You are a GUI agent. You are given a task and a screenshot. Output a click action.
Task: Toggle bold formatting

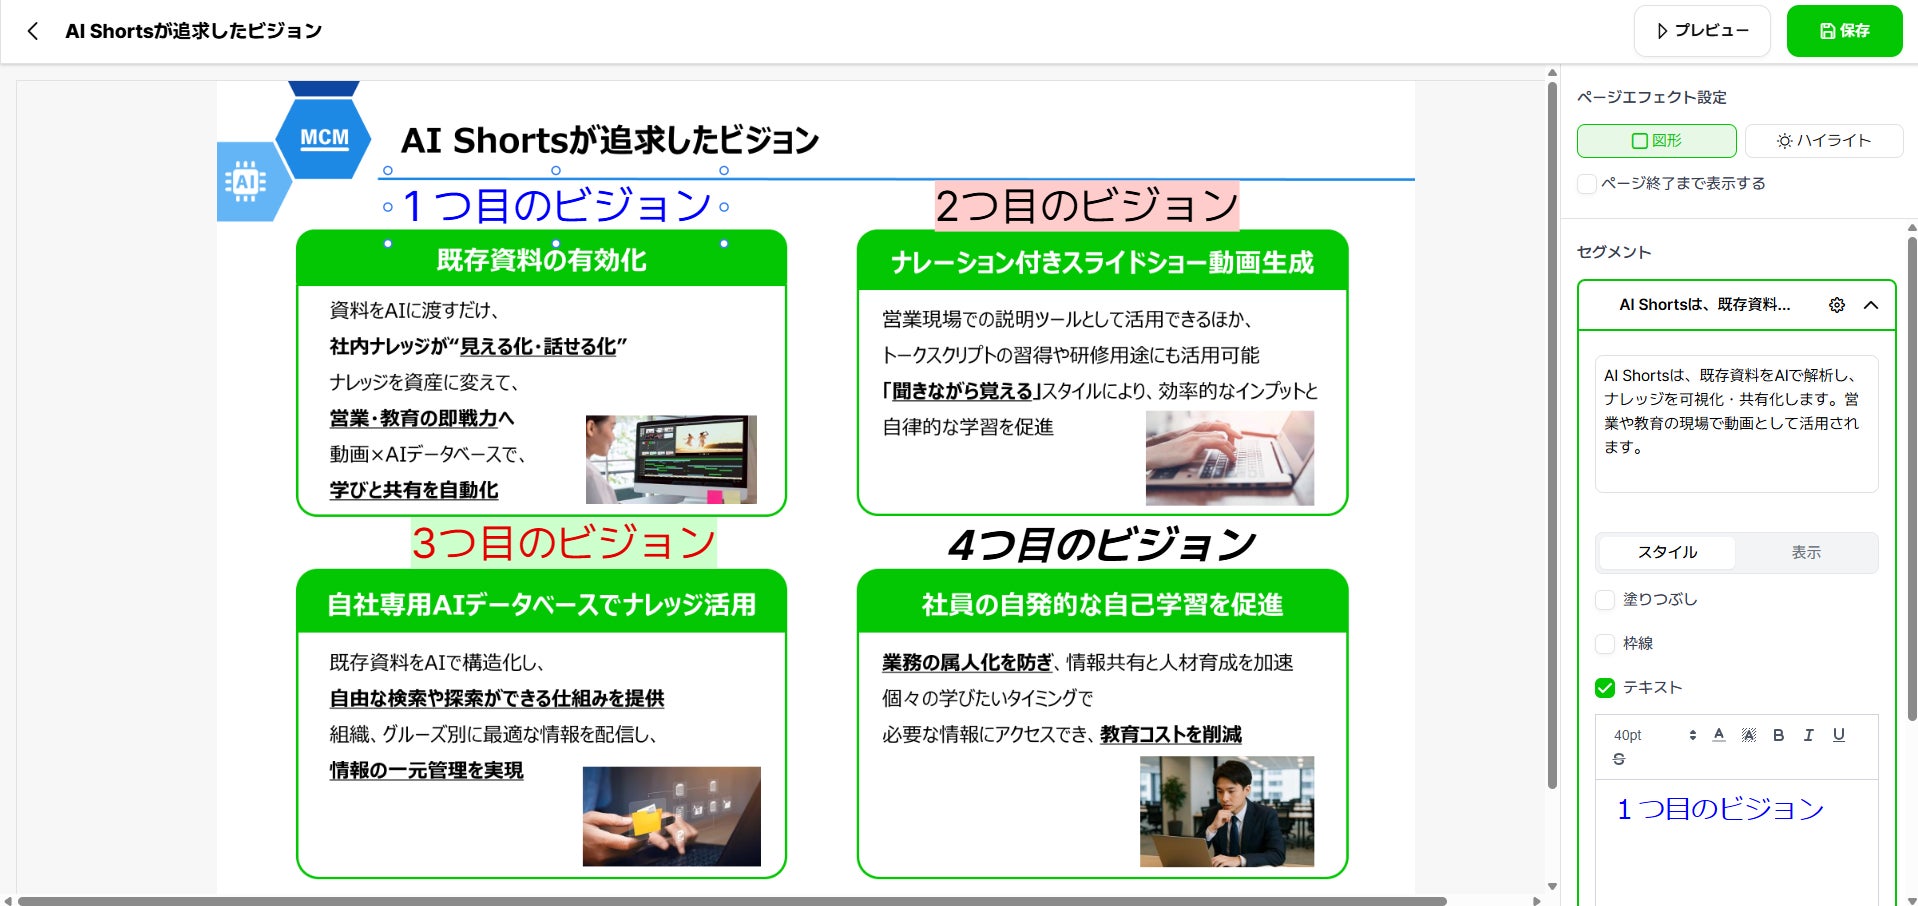[x=1779, y=735]
